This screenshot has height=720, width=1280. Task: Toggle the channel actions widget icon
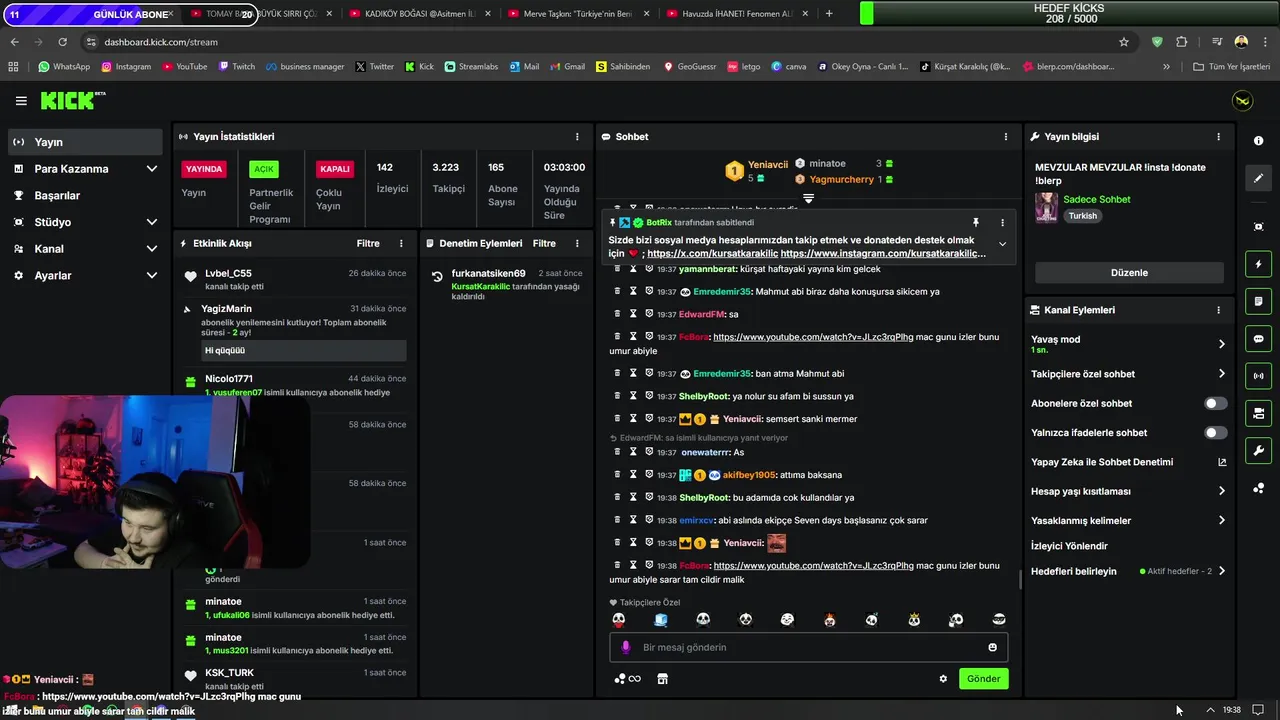tap(1258, 413)
